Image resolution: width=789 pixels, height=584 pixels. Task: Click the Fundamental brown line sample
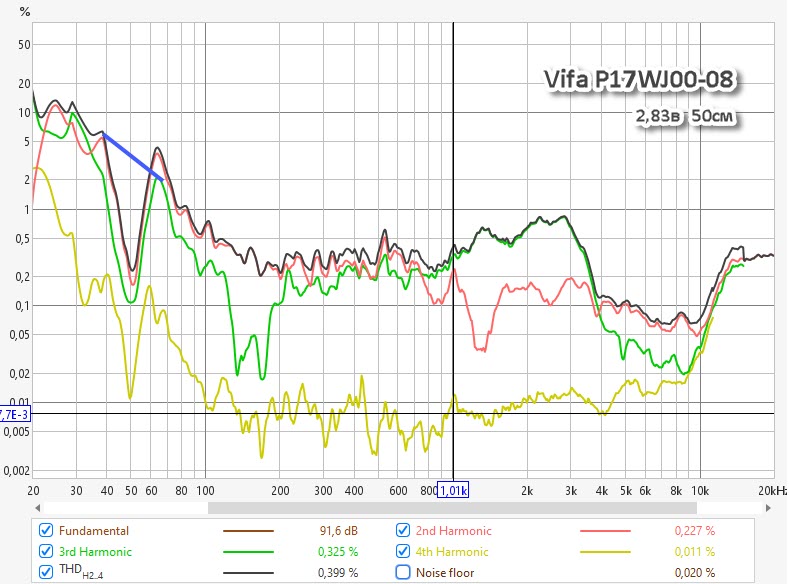(x=248, y=531)
